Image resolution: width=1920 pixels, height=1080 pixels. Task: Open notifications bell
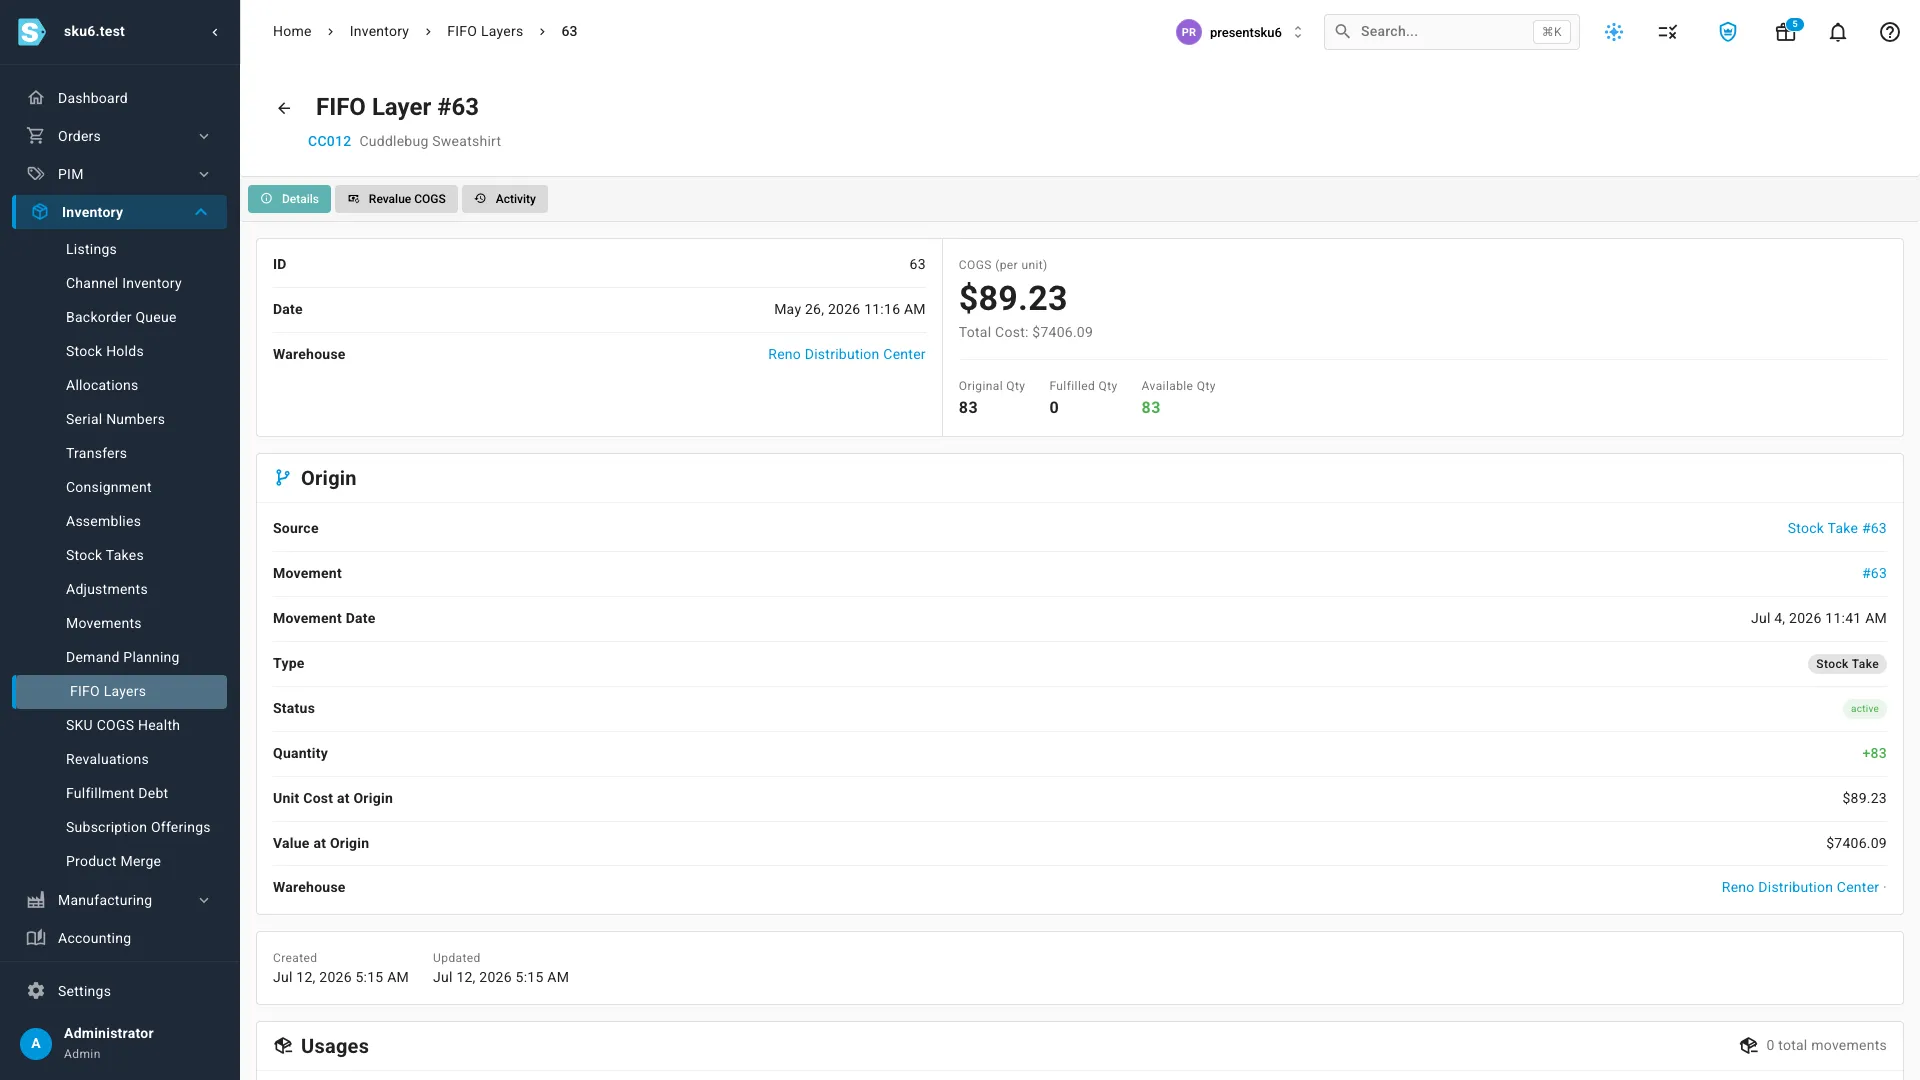coord(1838,32)
